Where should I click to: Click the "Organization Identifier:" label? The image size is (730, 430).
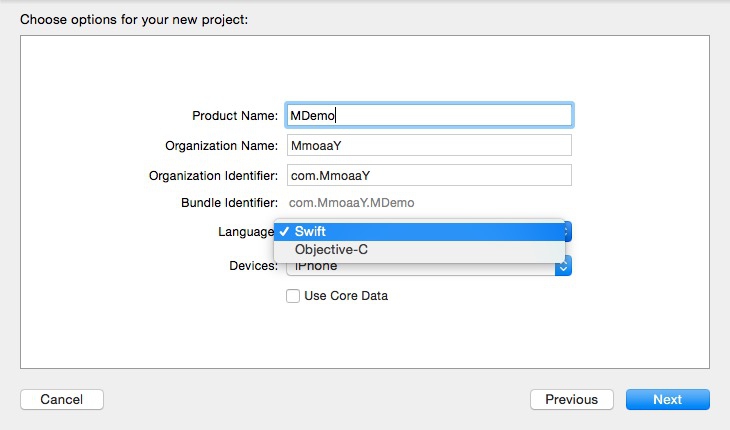(x=213, y=176)
